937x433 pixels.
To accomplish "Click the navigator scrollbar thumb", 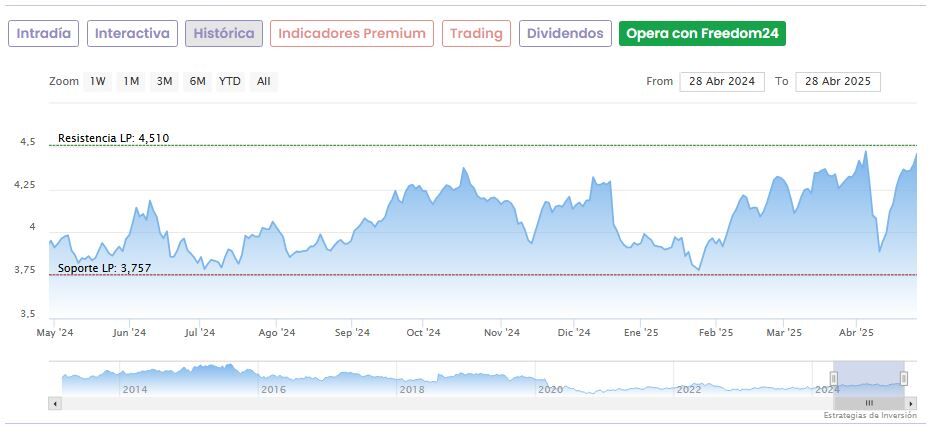I will [869, 403].
